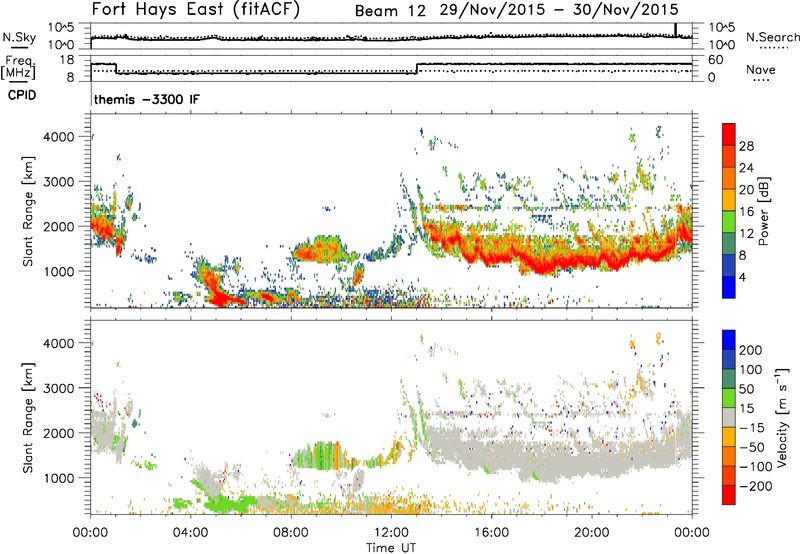This screenshot has width=800, height=554.
Task: Click the '04:00' time tick label
Action: (190, 533)
